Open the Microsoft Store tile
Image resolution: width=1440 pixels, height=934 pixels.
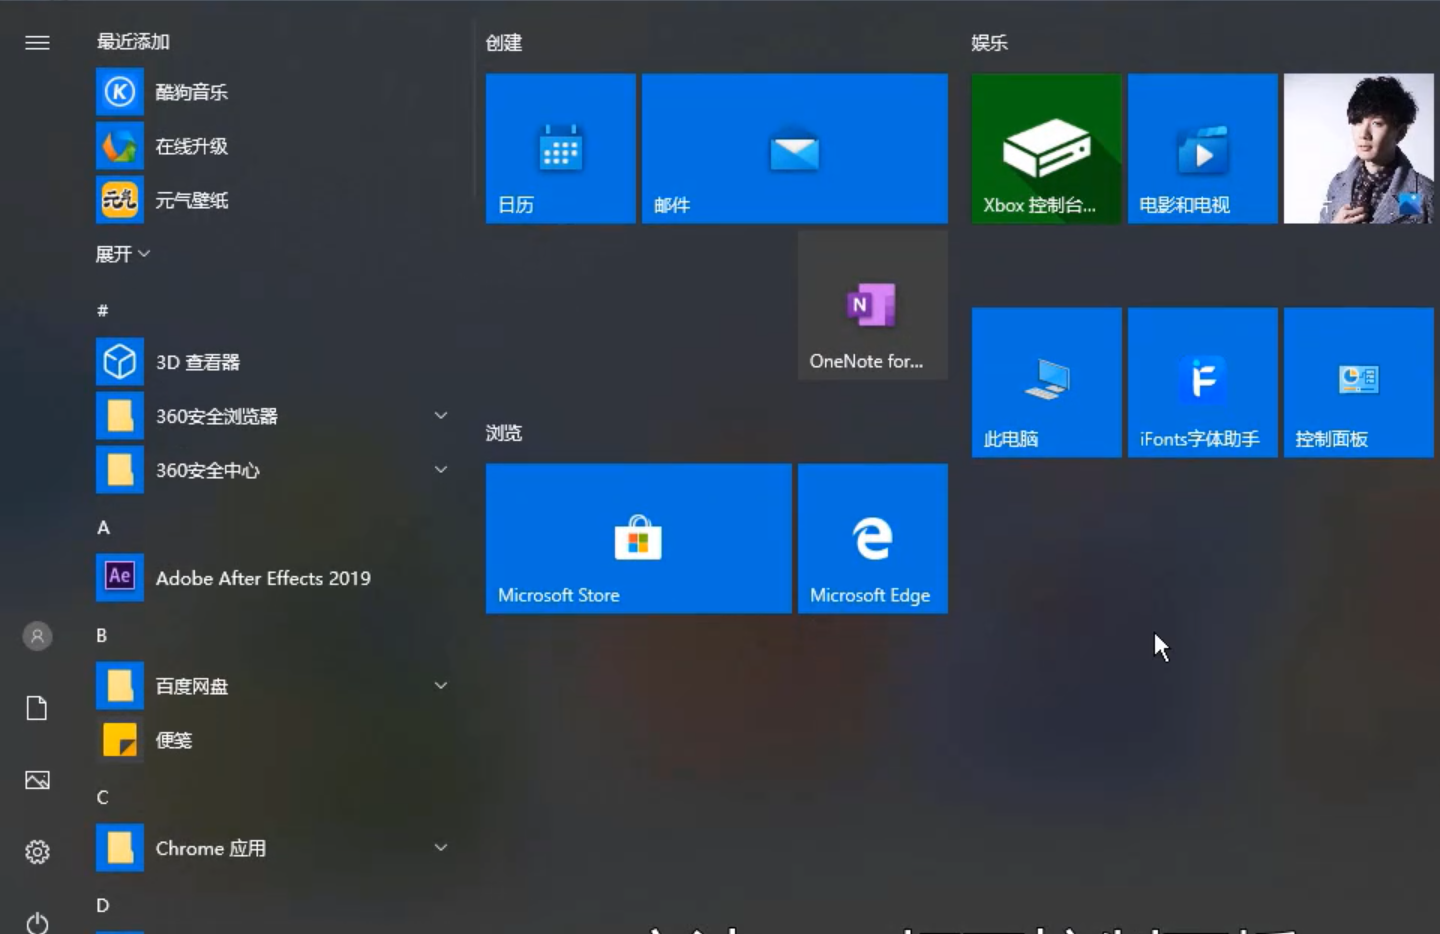pyautogui.click(x=638, y=538)
